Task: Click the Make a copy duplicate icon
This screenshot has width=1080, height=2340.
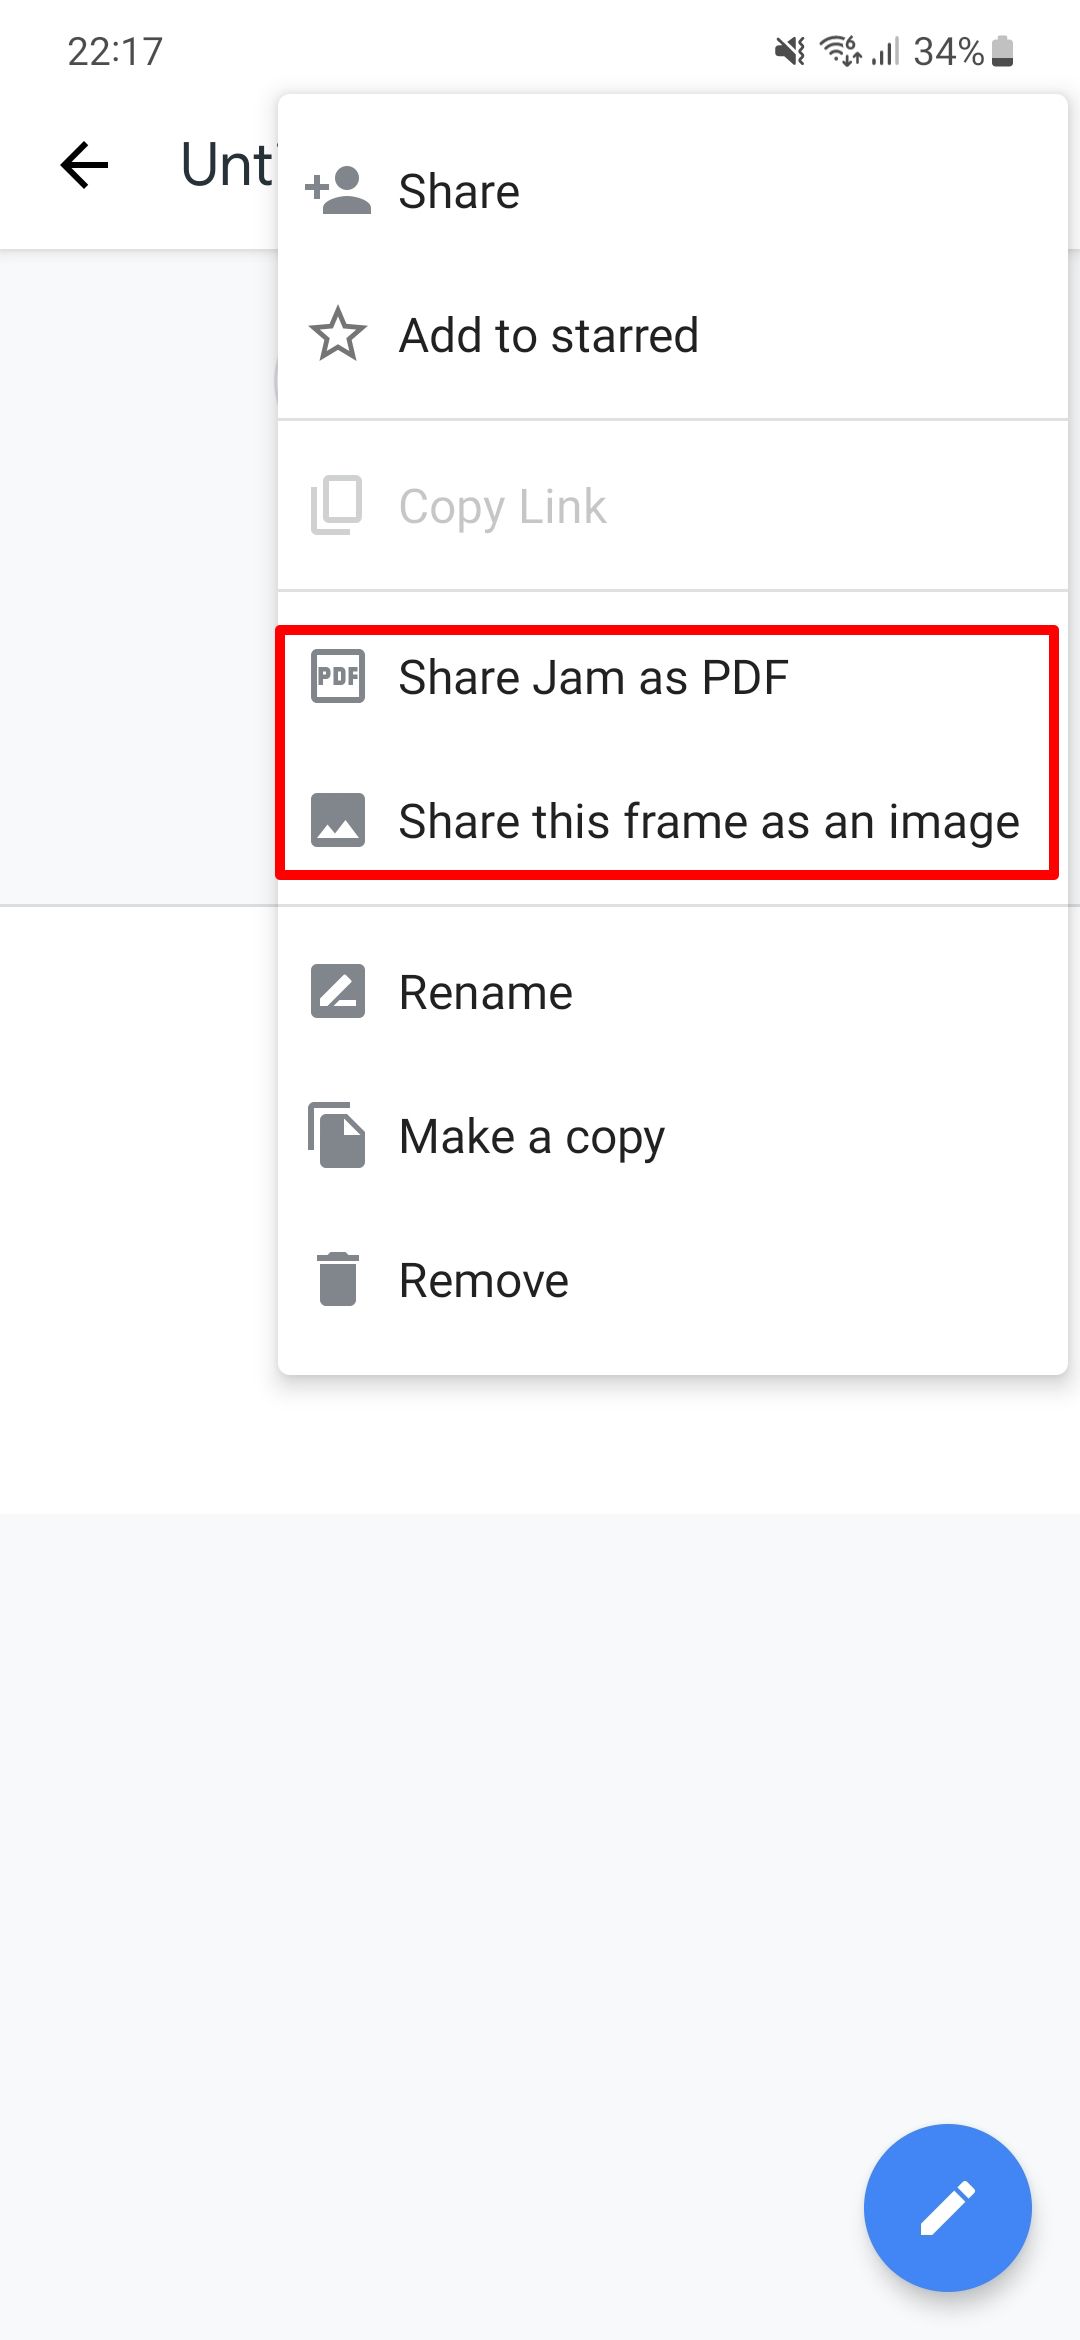Action: pyautogui.click(x=338, y=1136)
